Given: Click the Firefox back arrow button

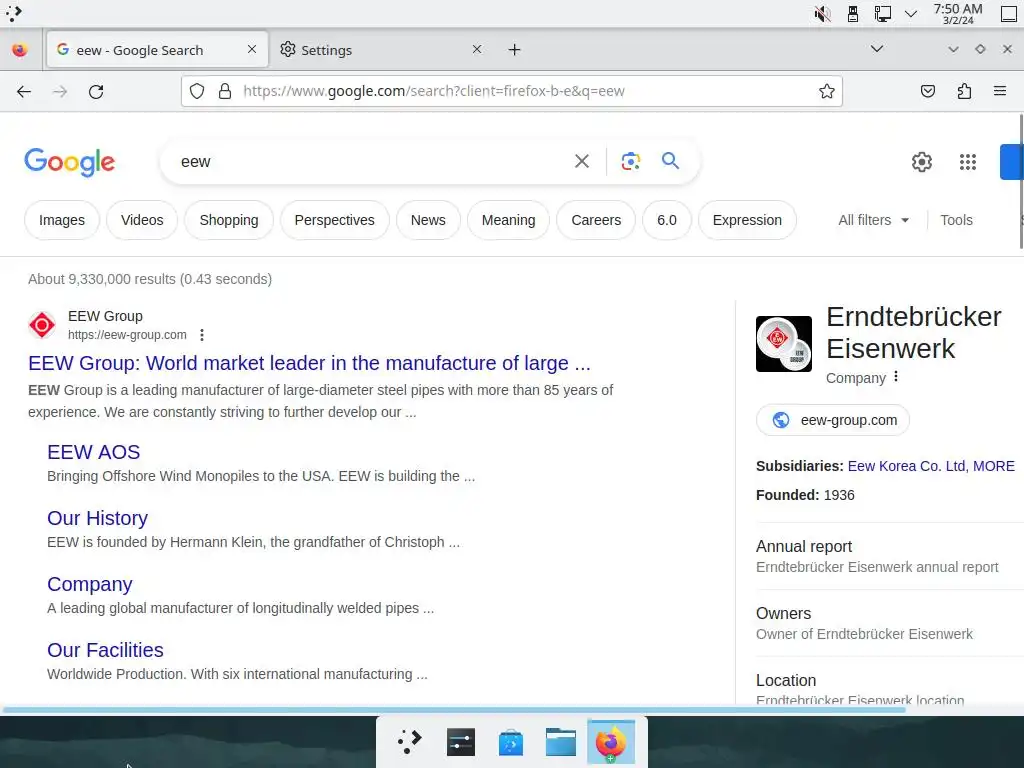Looking at the screenshot, I should [24, 91].
